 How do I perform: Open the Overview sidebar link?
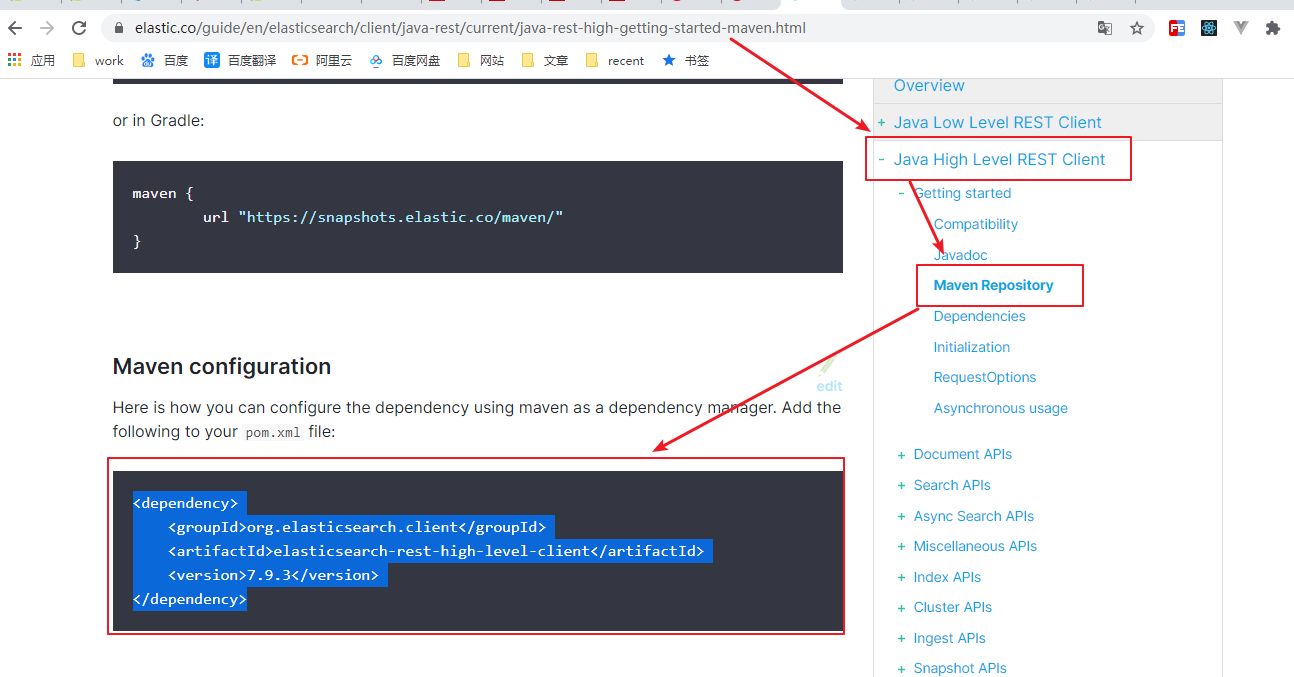(x=929, y=86)
